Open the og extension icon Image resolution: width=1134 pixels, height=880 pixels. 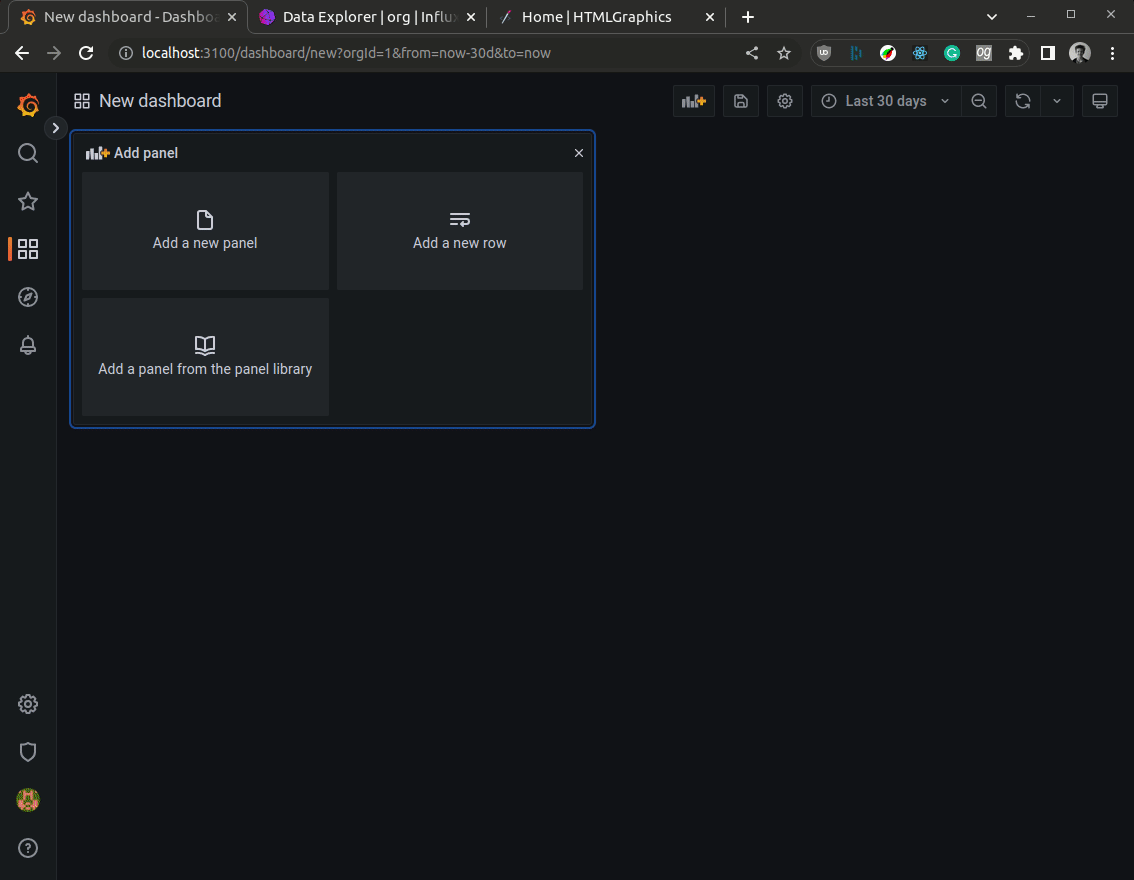click(x=984, y=53)
